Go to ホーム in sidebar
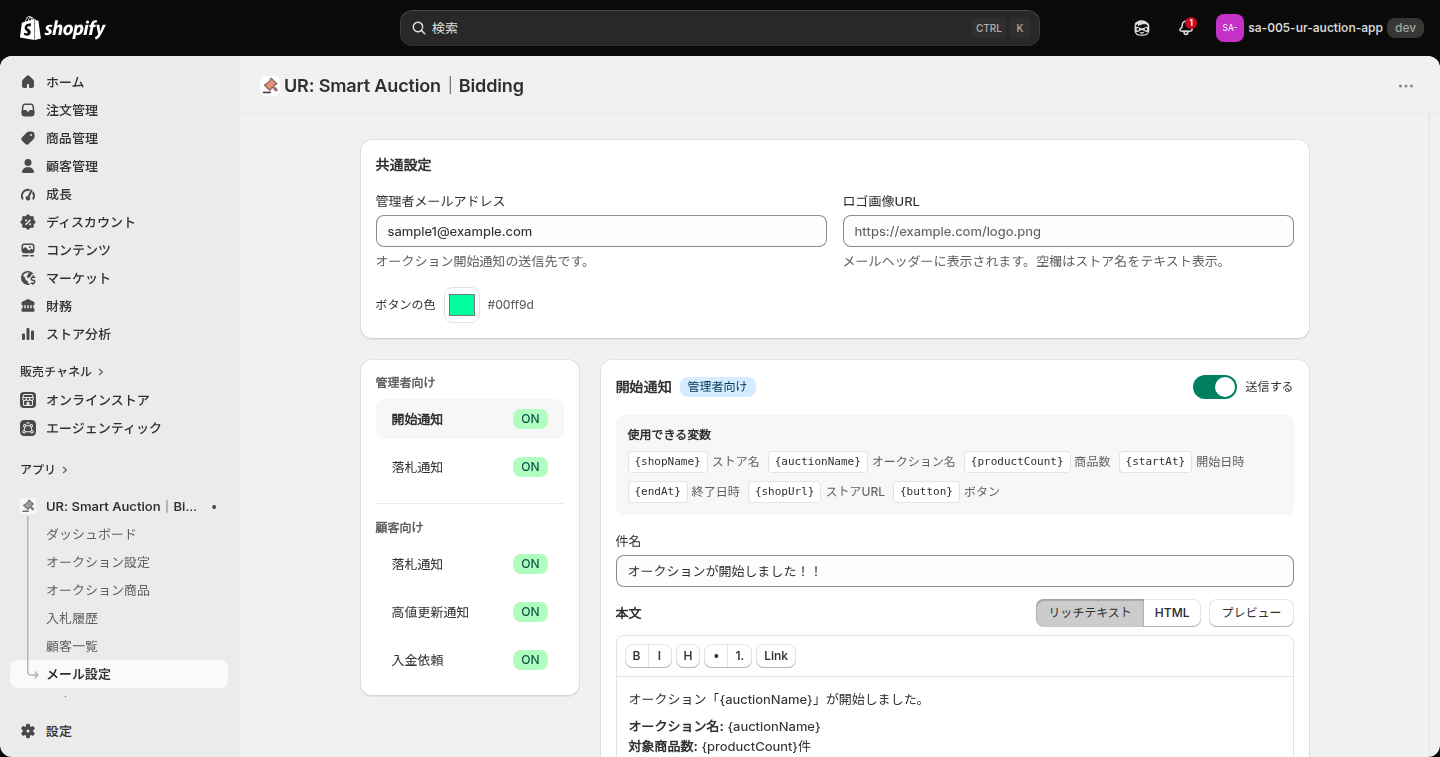This screenshot has width=1440, height=757. pyautogui.click(x=119, y=82)
